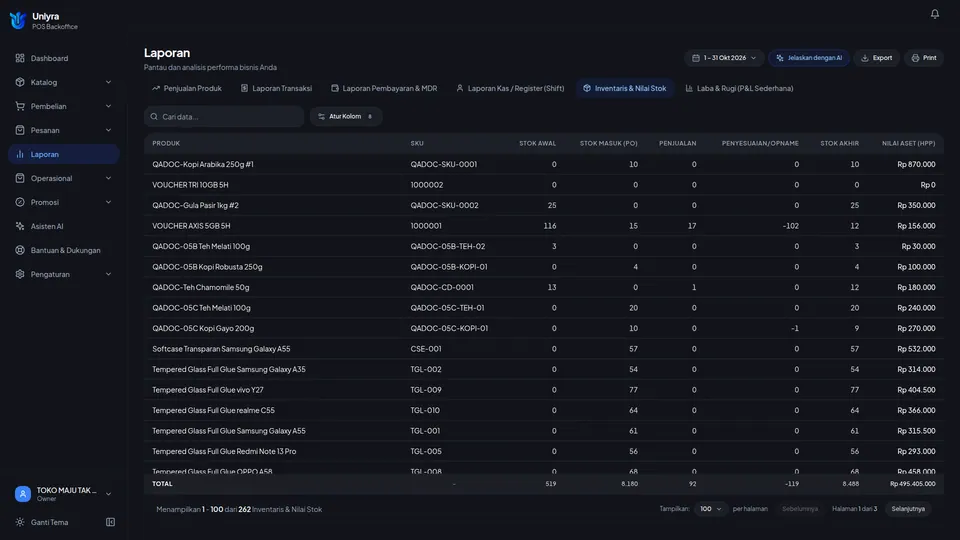Viewport: 960px width, 540px height.
Task: Click the Laporan chart icon in sidebar
Action: click(20, 154)
